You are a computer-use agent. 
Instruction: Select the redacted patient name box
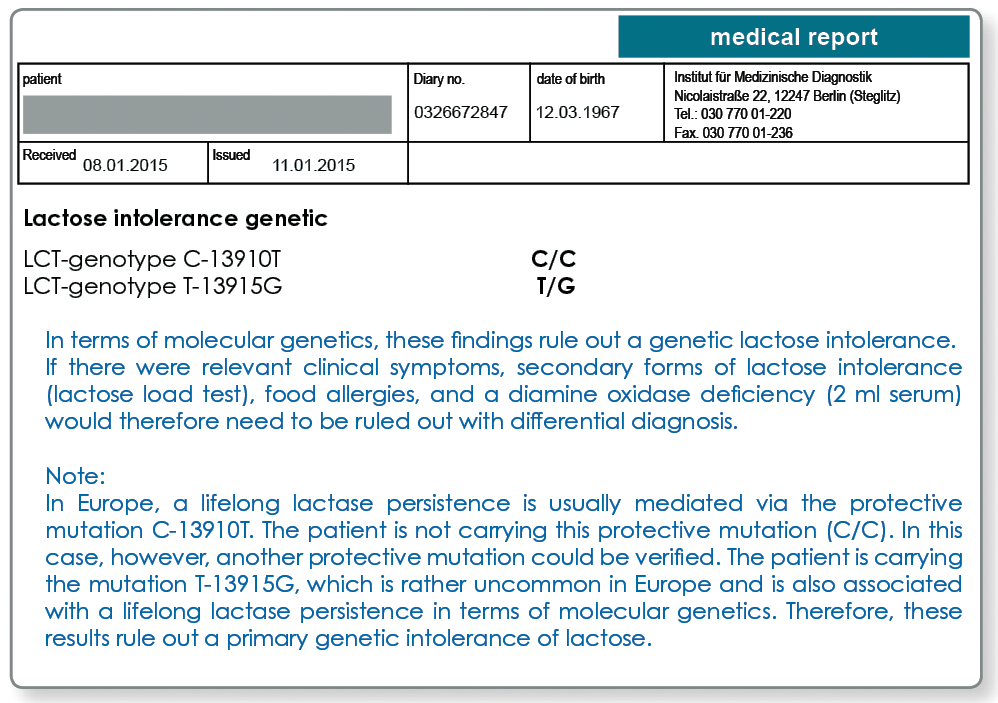coord(207,115)
